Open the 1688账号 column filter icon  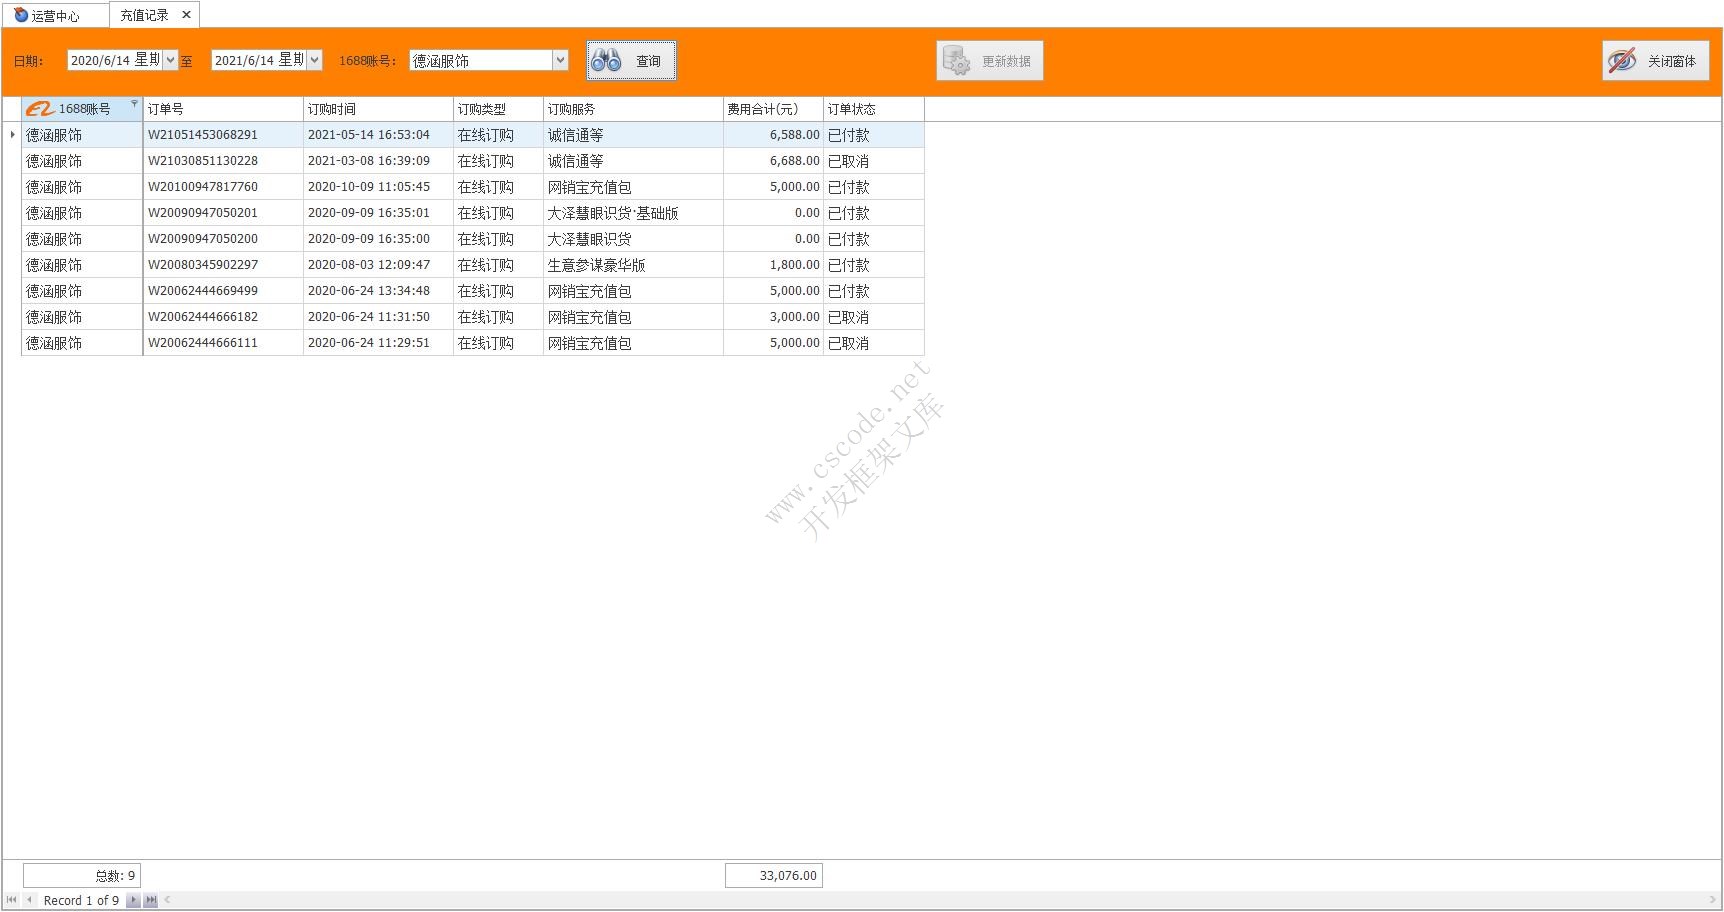[x=134, y=104]
